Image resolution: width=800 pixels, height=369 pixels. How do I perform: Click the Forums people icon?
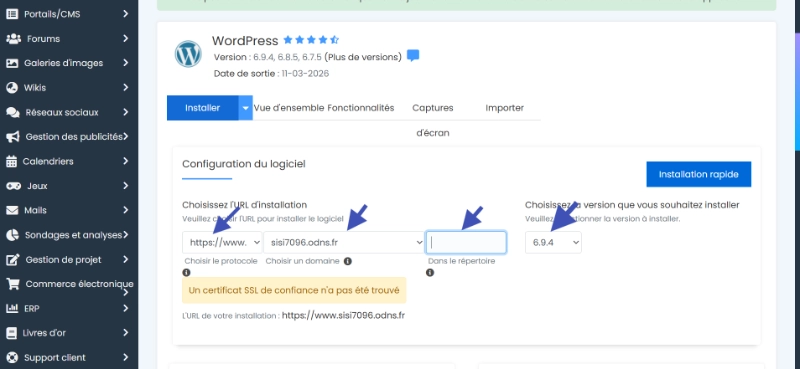pos(13,38)
